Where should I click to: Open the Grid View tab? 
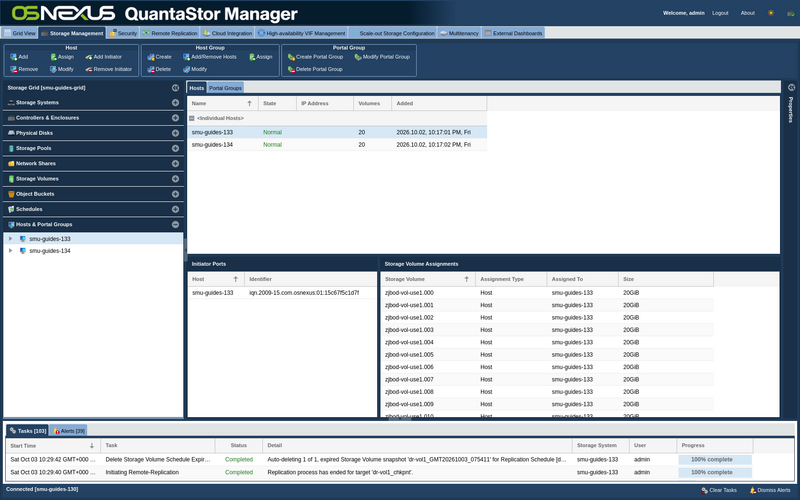(x=19, y=33)
